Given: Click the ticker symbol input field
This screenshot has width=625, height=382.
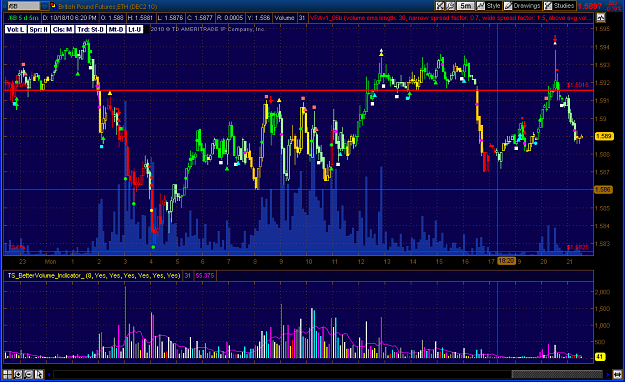Looking at the screenshot, I should [x=24, y=6].
